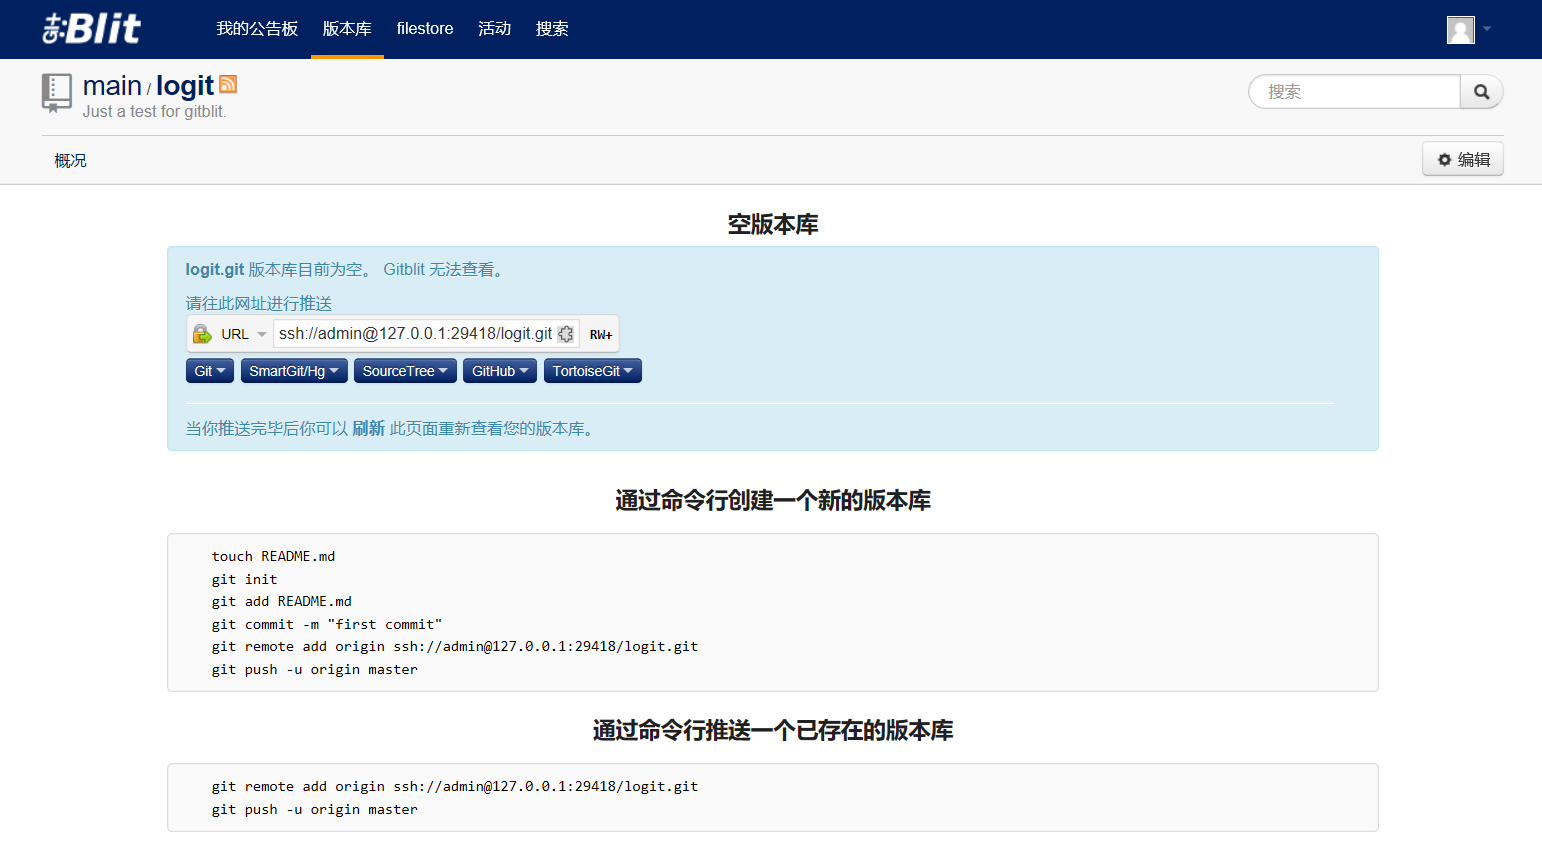Click the magnifier icon to search
1542x853 pixels.
click(x=1481, y=91)
